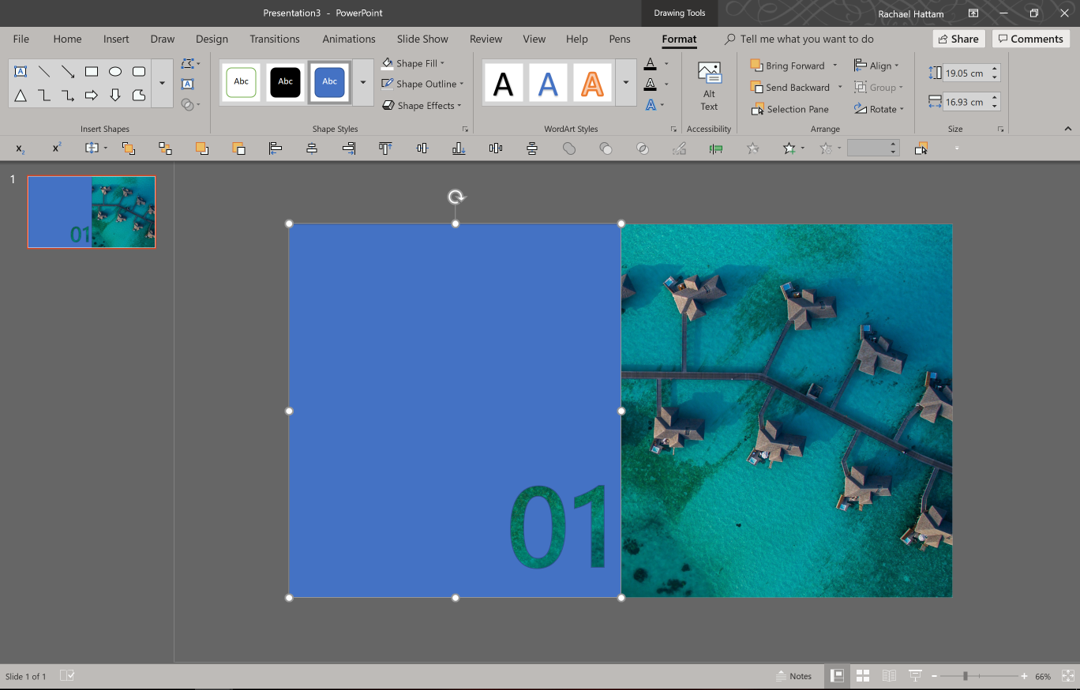Open the File menu
This screenshot has width=1080, height=690.
coord(21,39)
